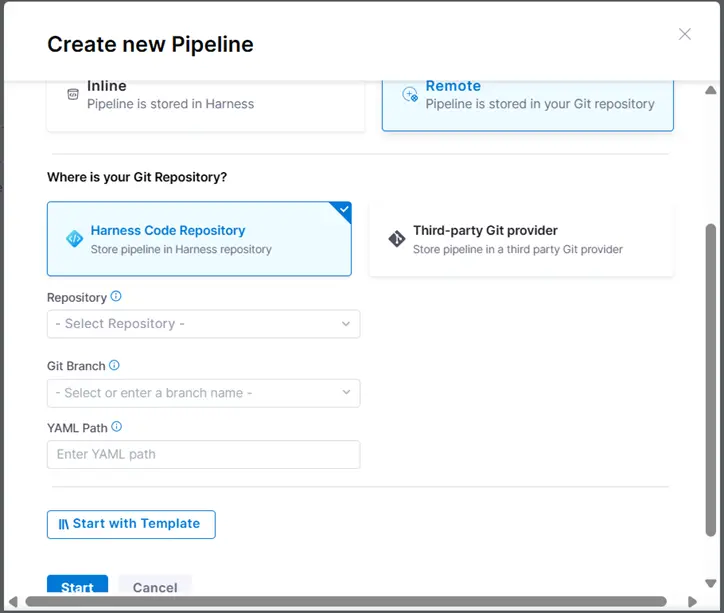Show info tooltip next to Repository label
Image resolution: width=724 pixels, height=613 pixels.
116,296
